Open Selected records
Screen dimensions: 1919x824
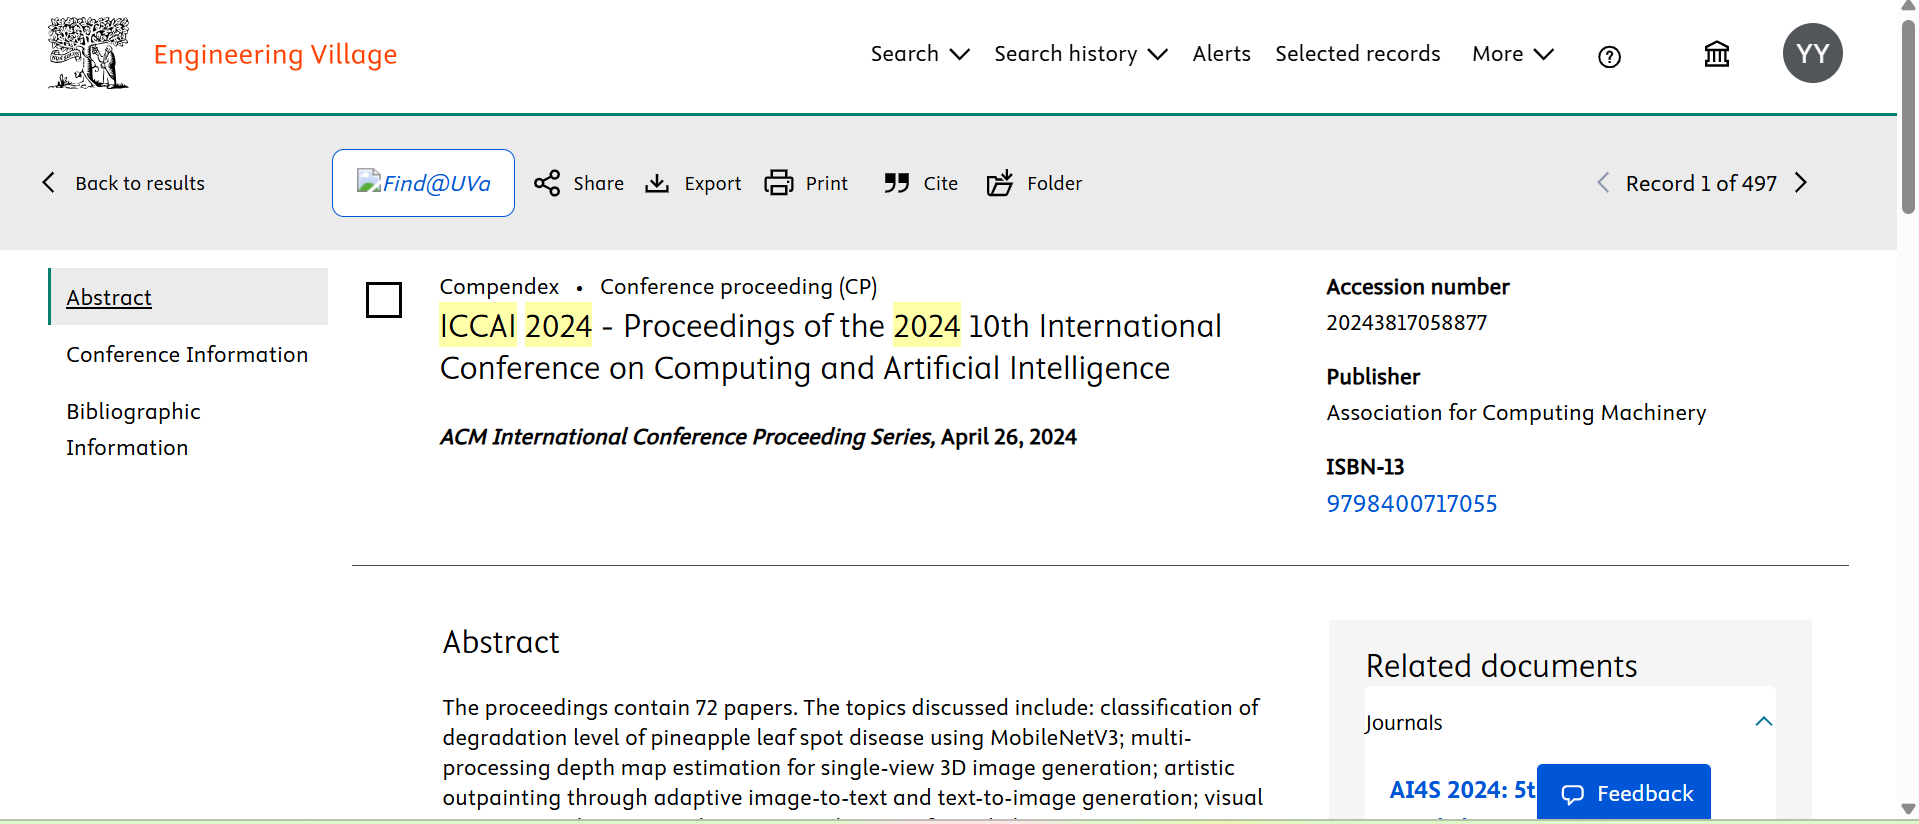click(x=1357, y=54)
